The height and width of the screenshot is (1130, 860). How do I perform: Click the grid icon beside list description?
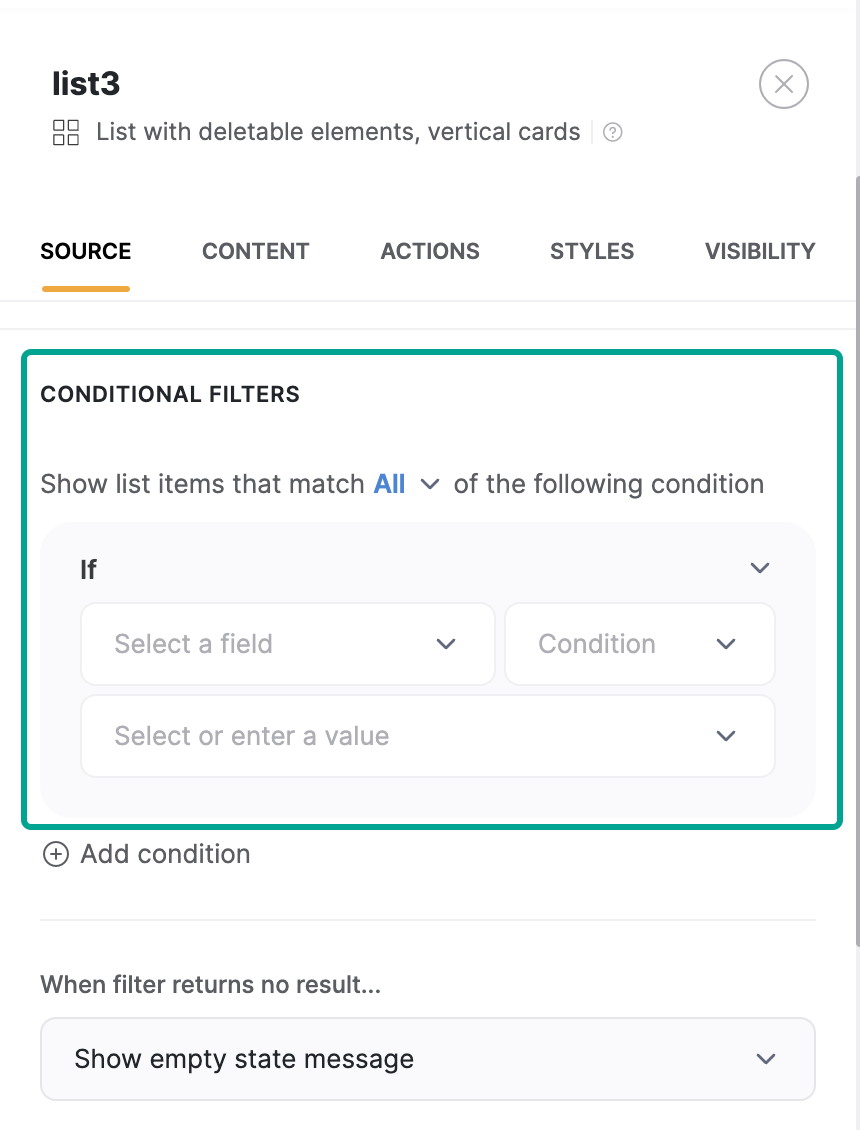pyautogui.click(x=66, y=132)
